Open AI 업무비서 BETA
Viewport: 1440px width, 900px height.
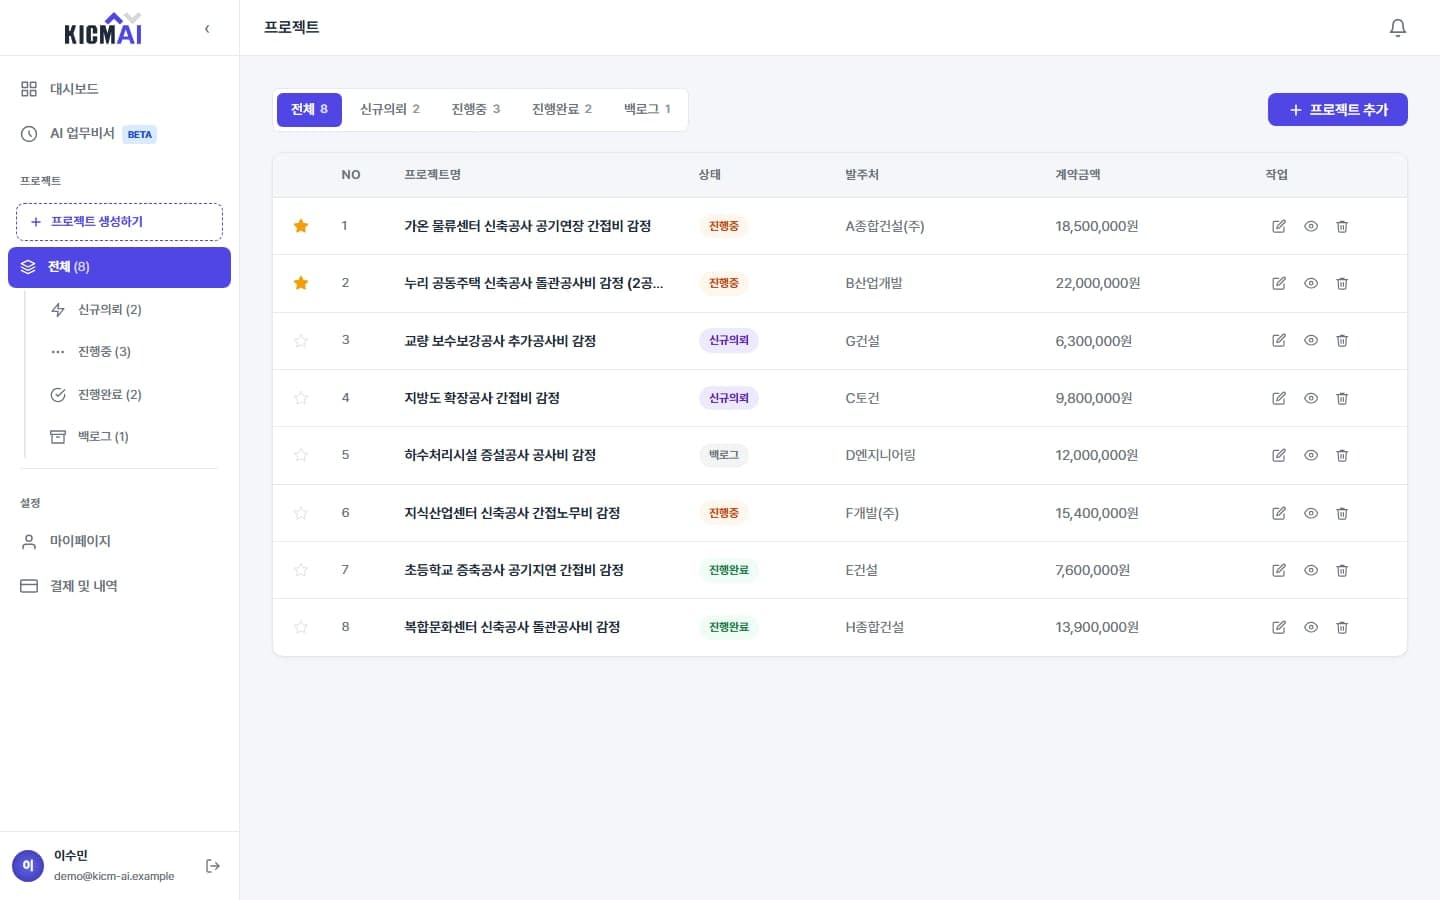(x=119, y=134)
